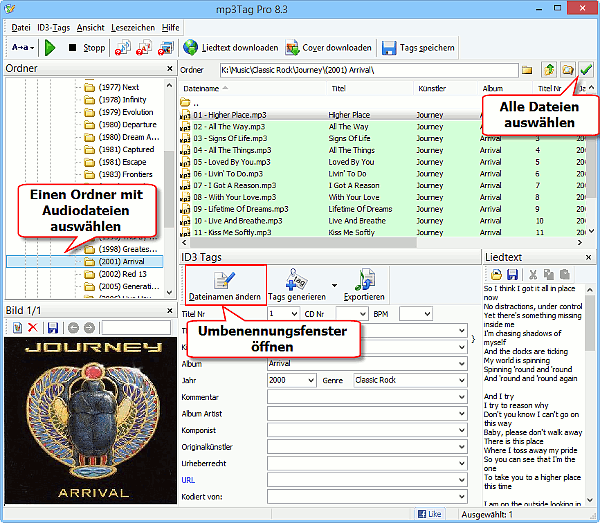The width and height of the screenshot is (600, 523).
Task: Open the A→a case conversion dropdown
Action: (x=23, y=48)
